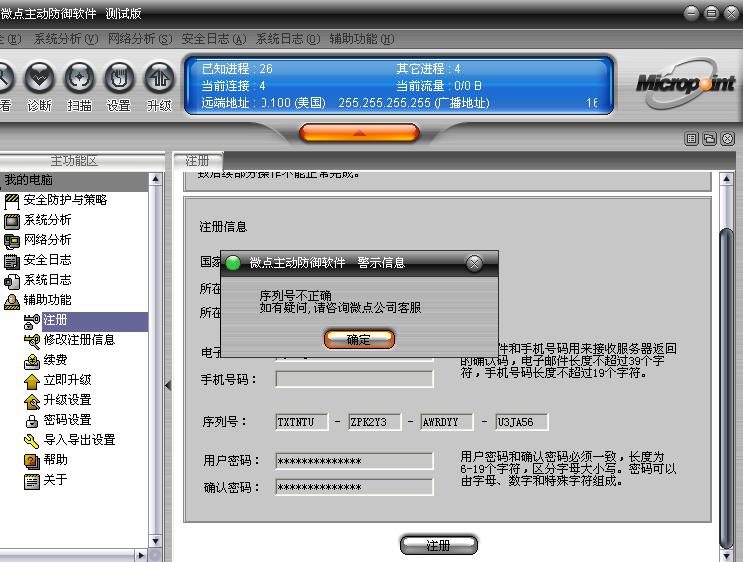
Task: Open 密码设置 in the sidebar
Action: (x=67, y=419)
